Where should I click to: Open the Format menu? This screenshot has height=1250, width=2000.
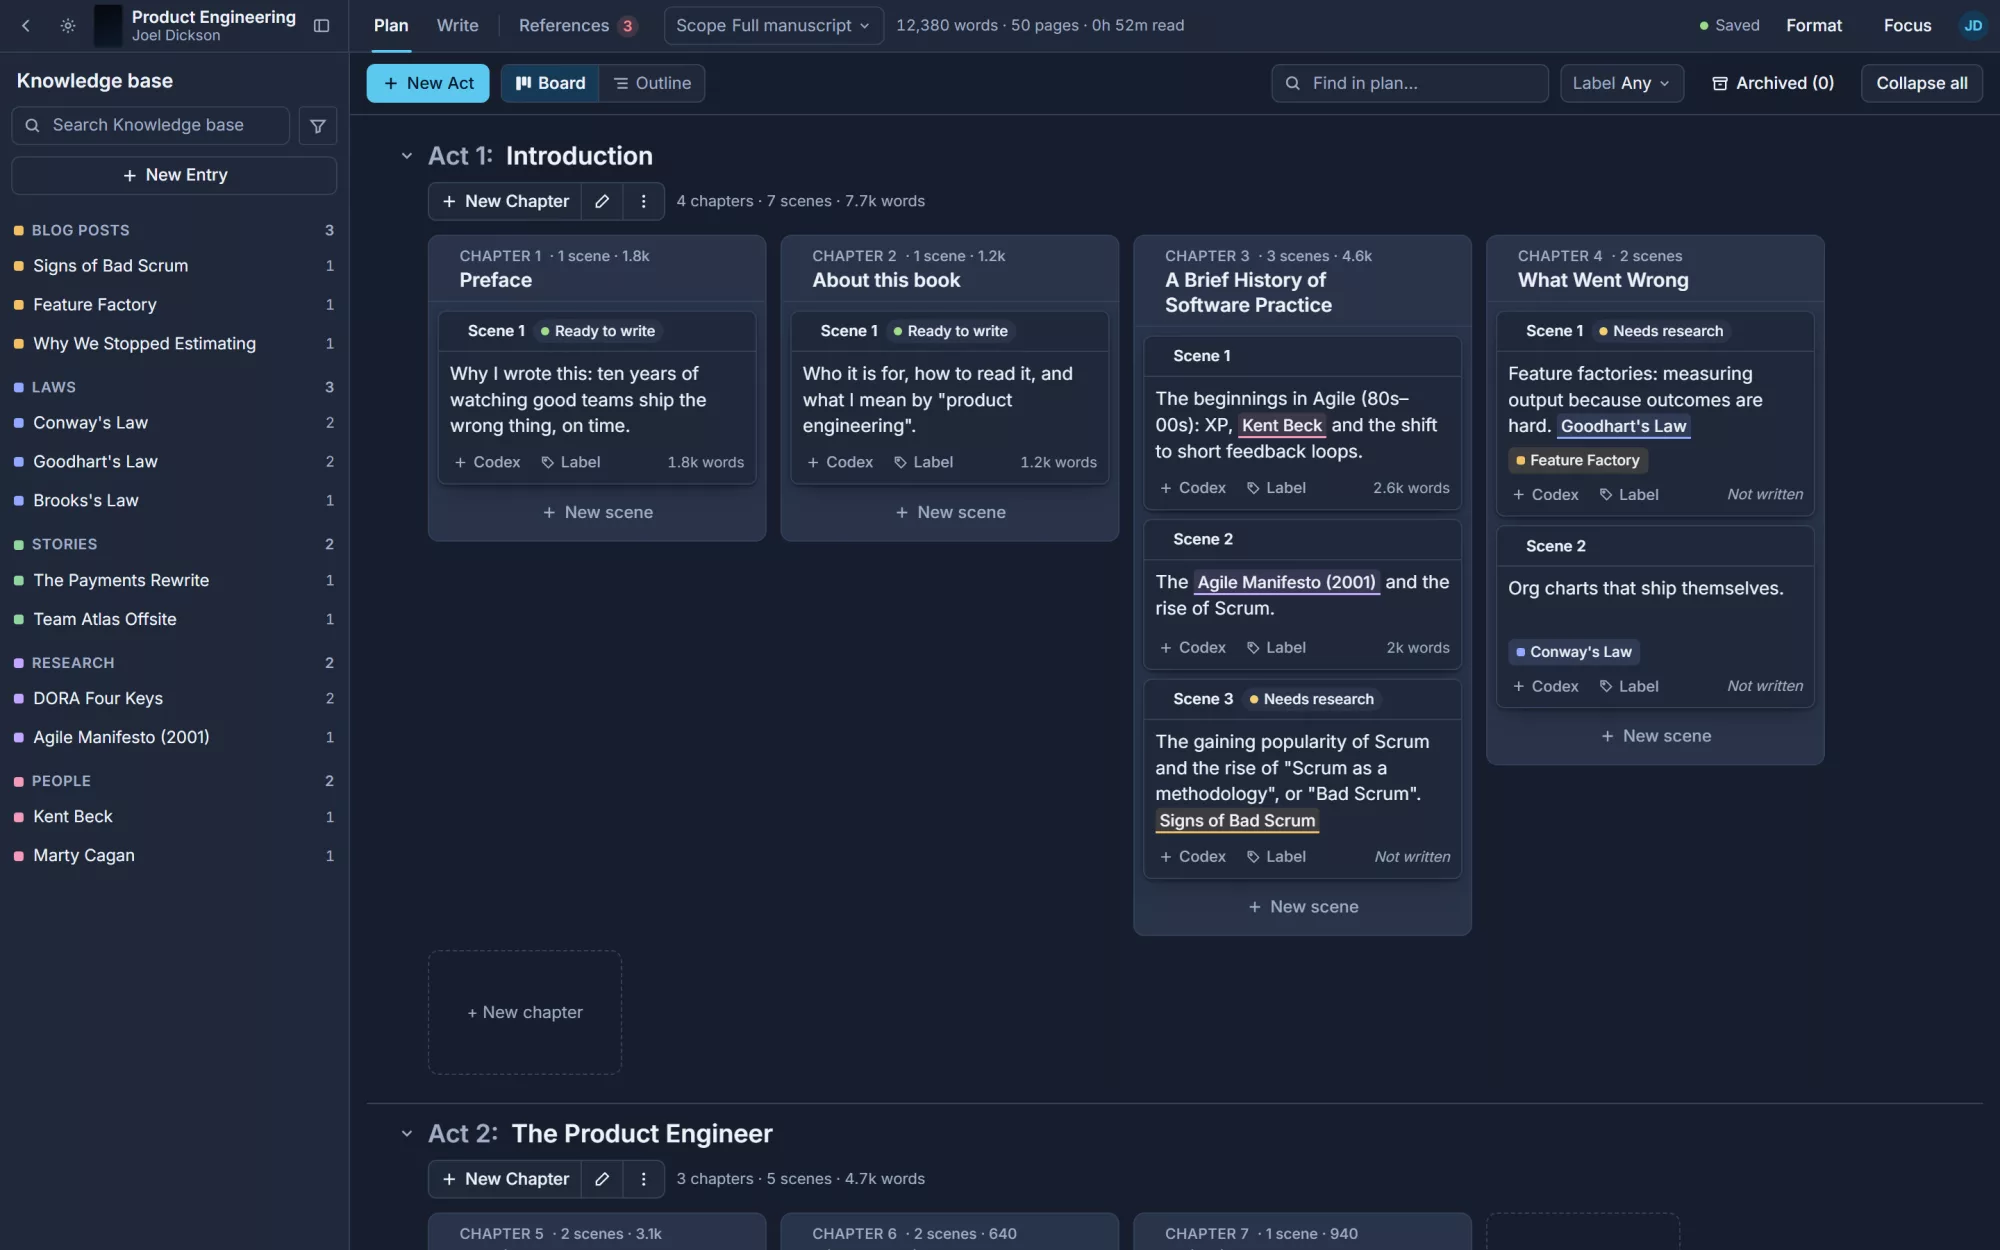[1814, 26]
